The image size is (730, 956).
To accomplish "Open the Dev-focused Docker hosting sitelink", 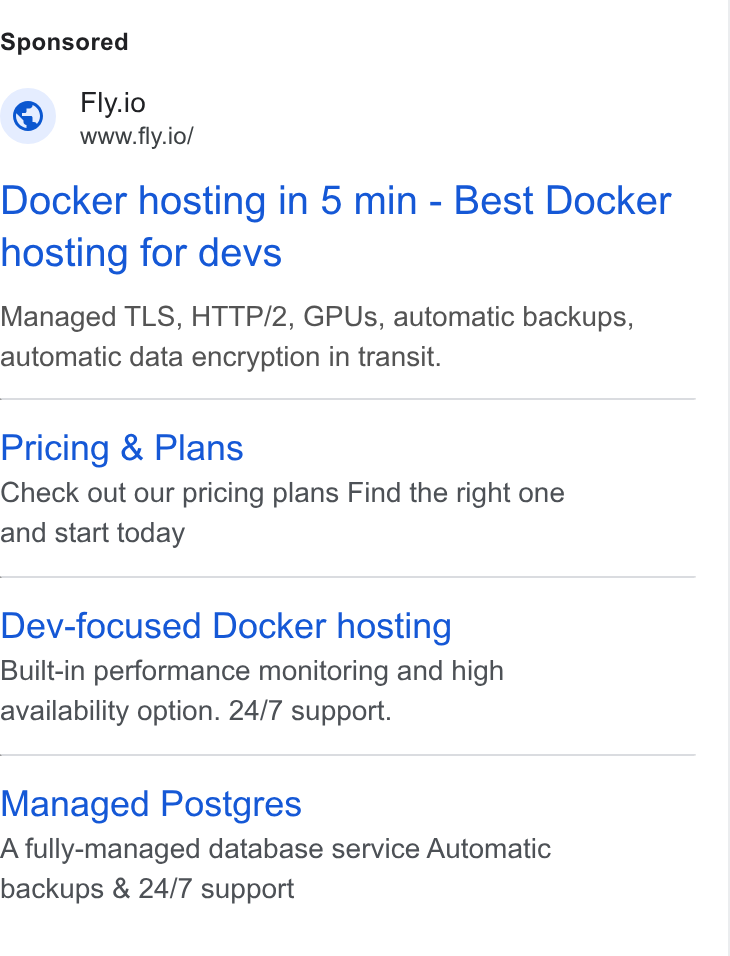I will coord(226,626).
